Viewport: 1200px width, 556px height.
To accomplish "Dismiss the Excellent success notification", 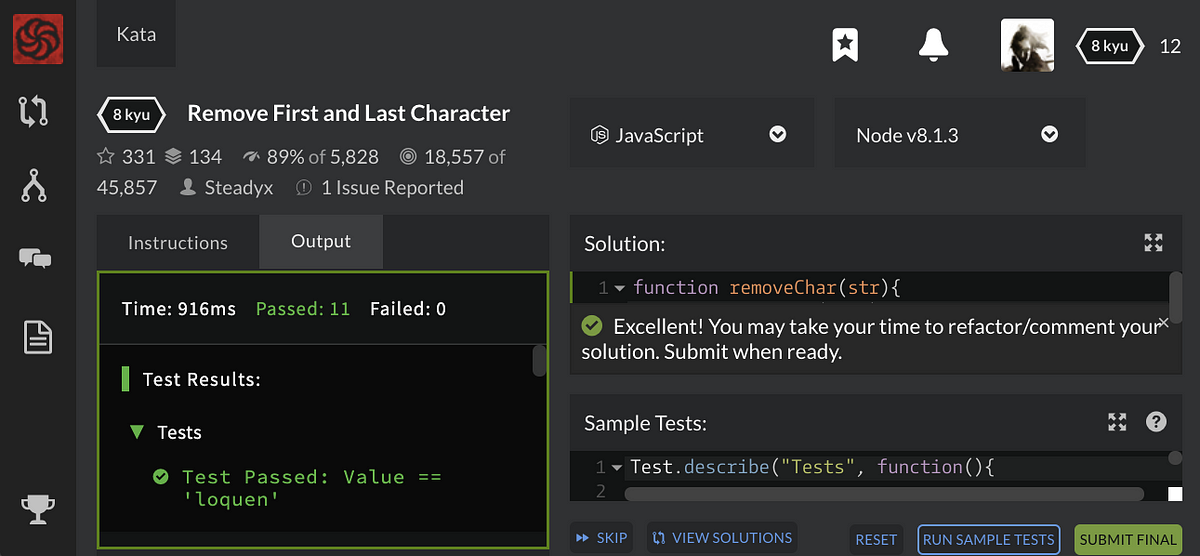I will (x=1163, y=323).
